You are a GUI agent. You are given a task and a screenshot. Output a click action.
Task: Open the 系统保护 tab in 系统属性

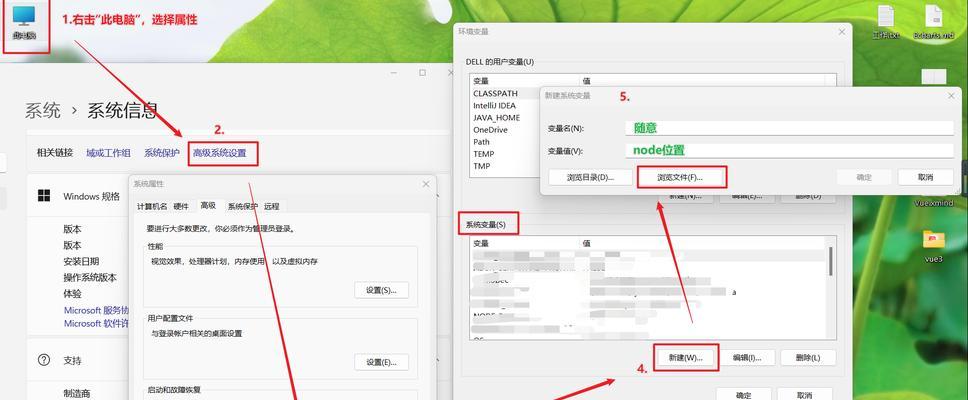[x=243, y=206]
